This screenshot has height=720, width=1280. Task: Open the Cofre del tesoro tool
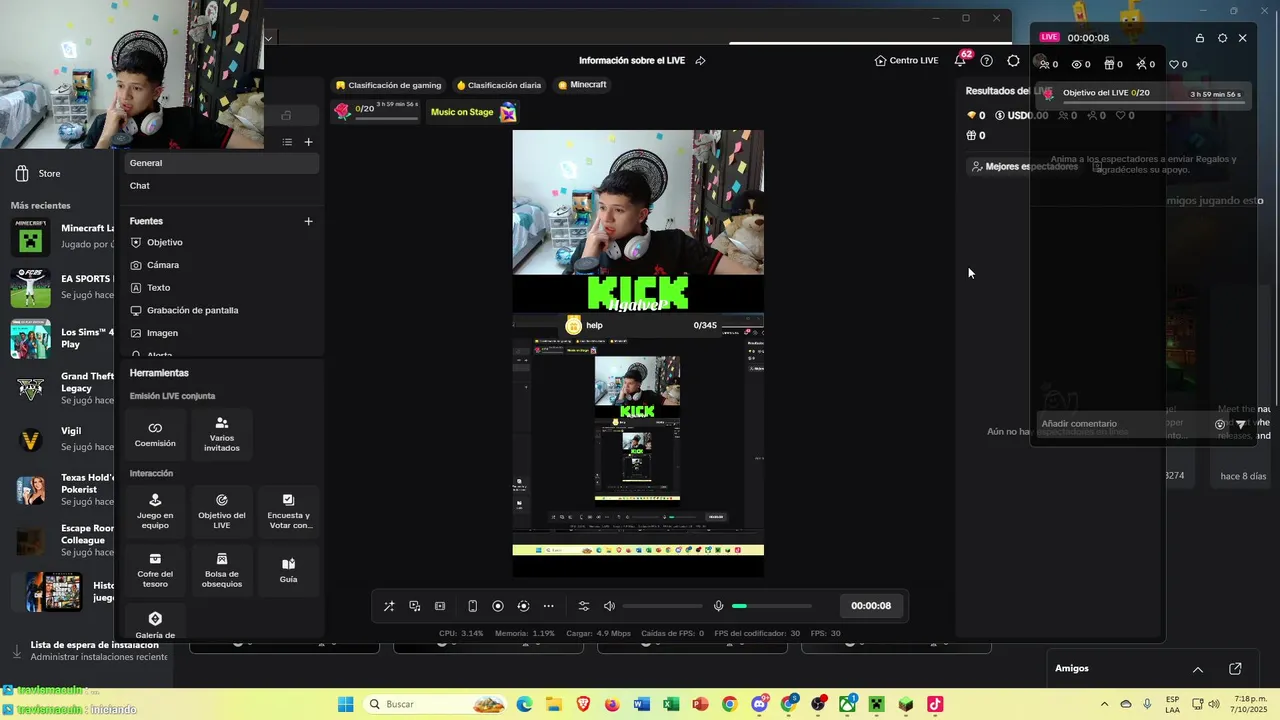pos(155,570)
